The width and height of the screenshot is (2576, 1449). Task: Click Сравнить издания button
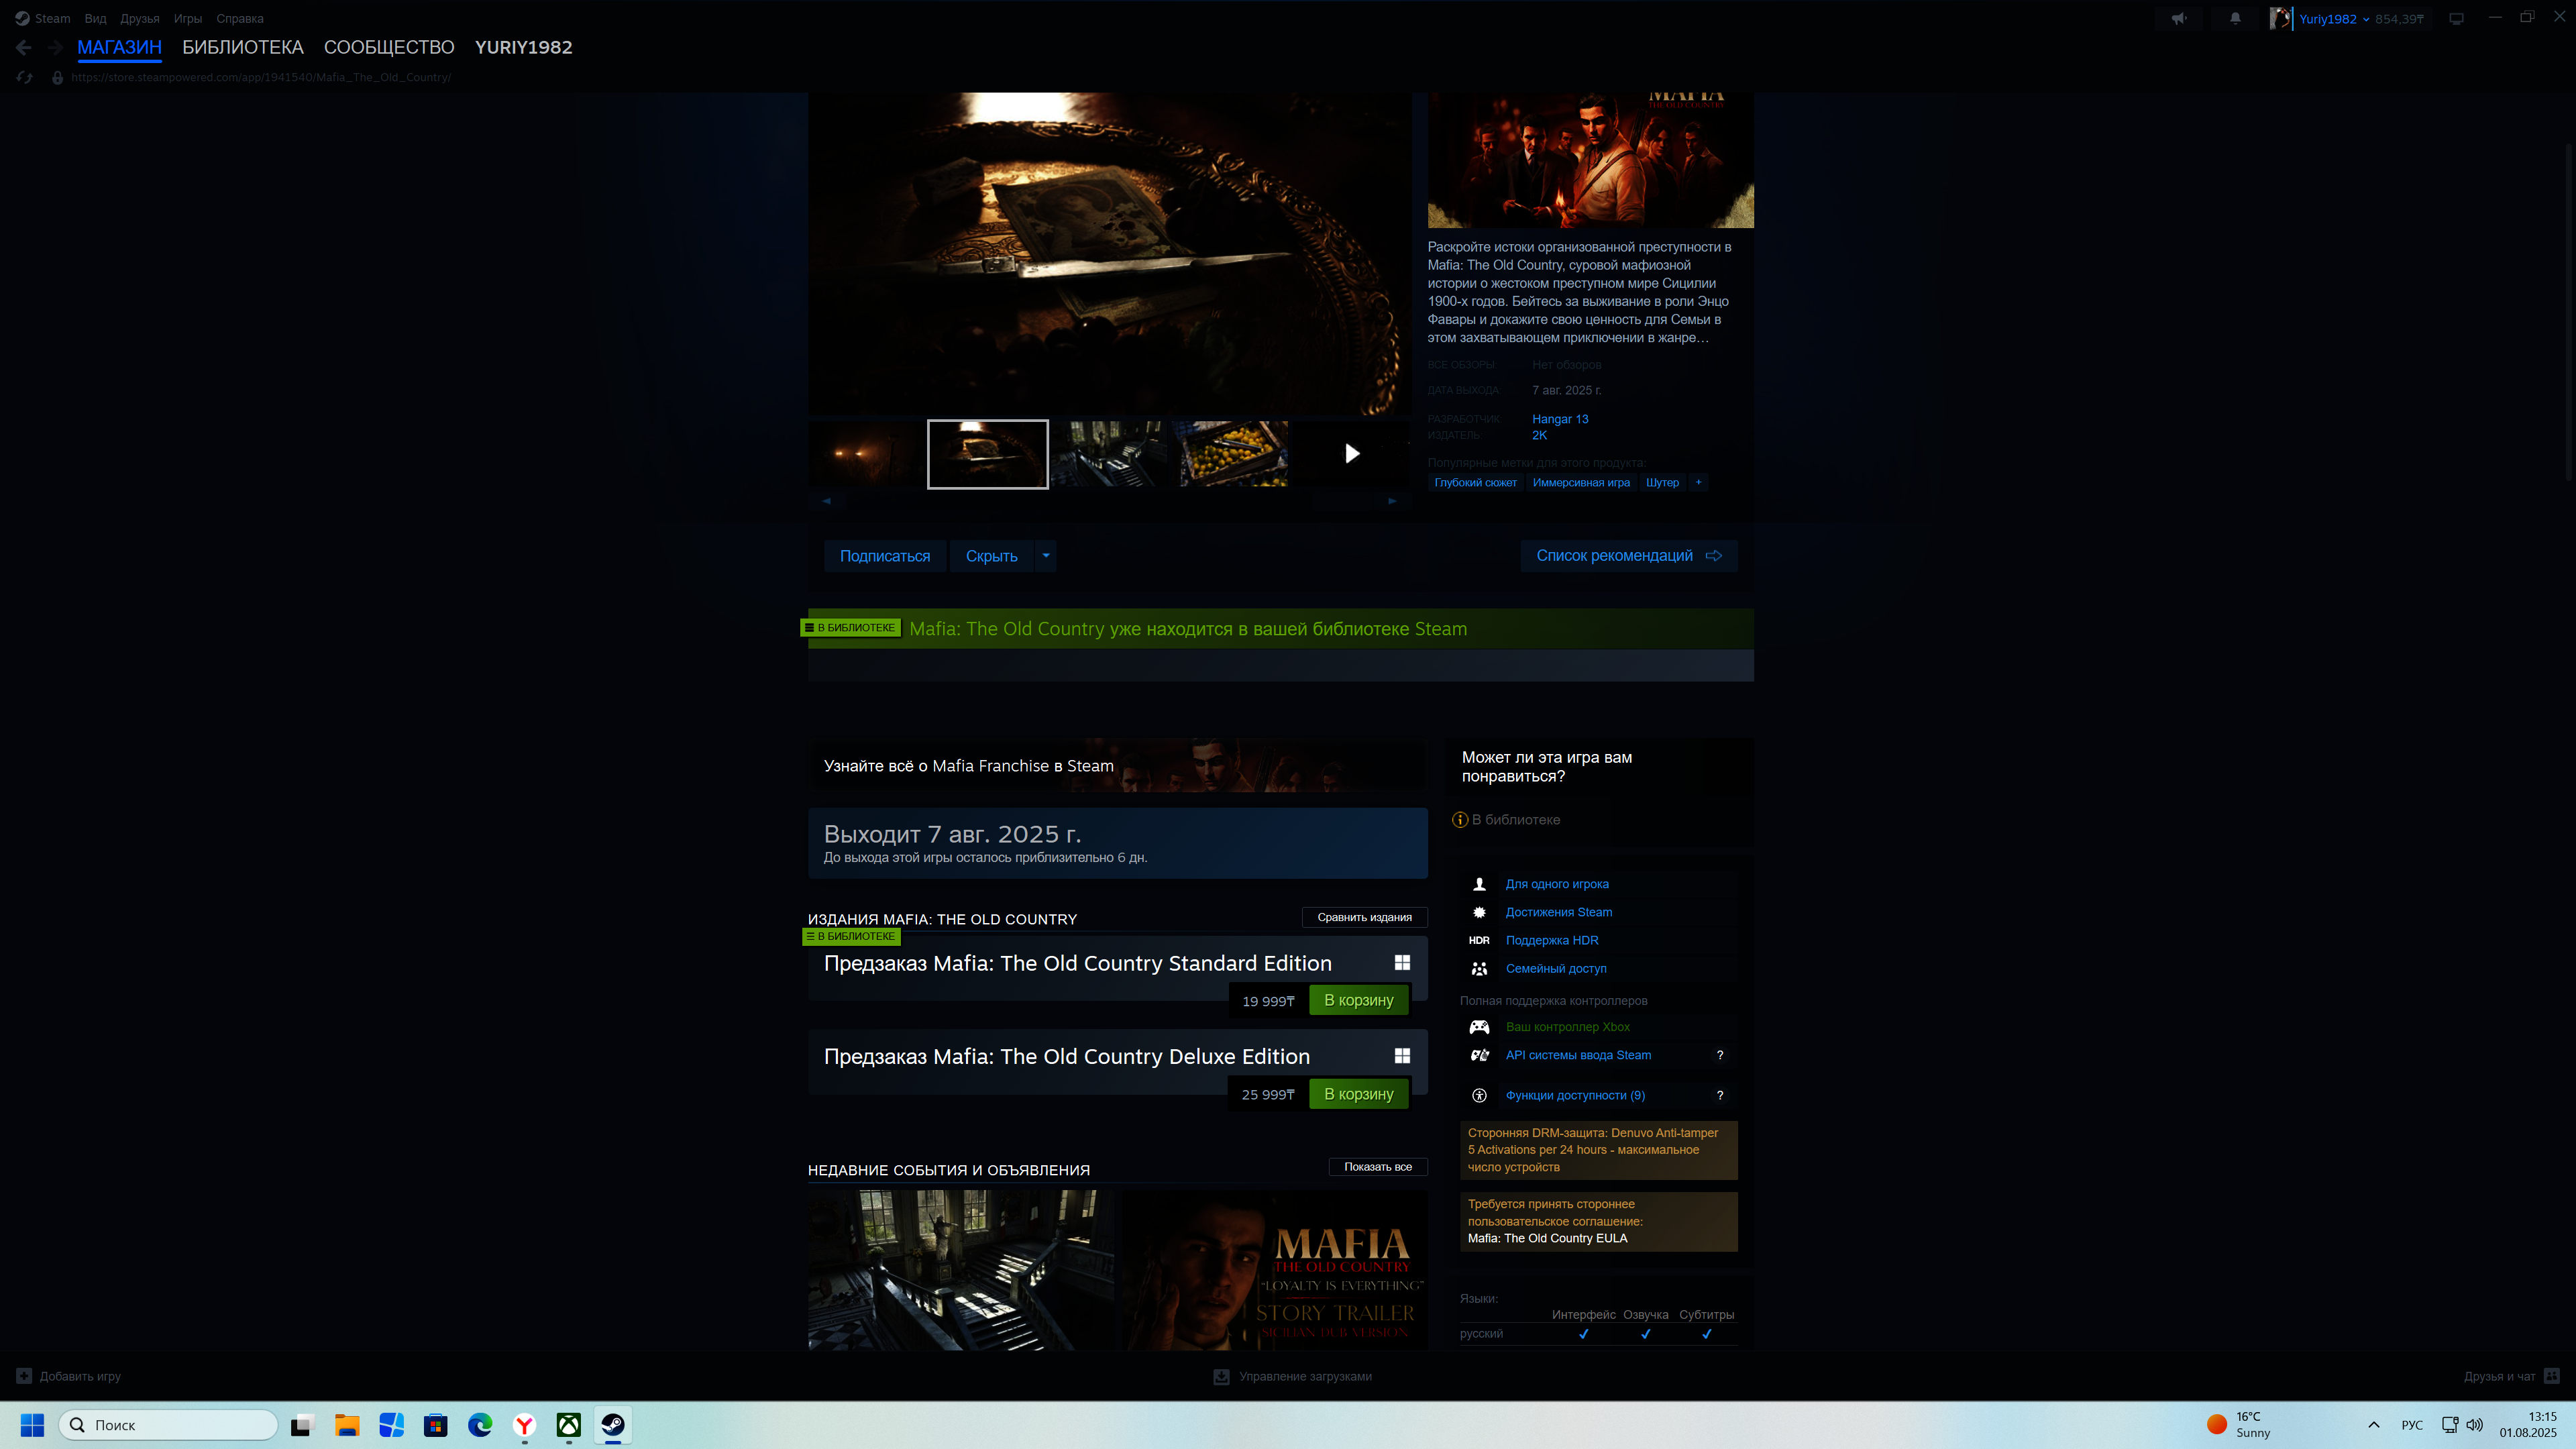1365,917
